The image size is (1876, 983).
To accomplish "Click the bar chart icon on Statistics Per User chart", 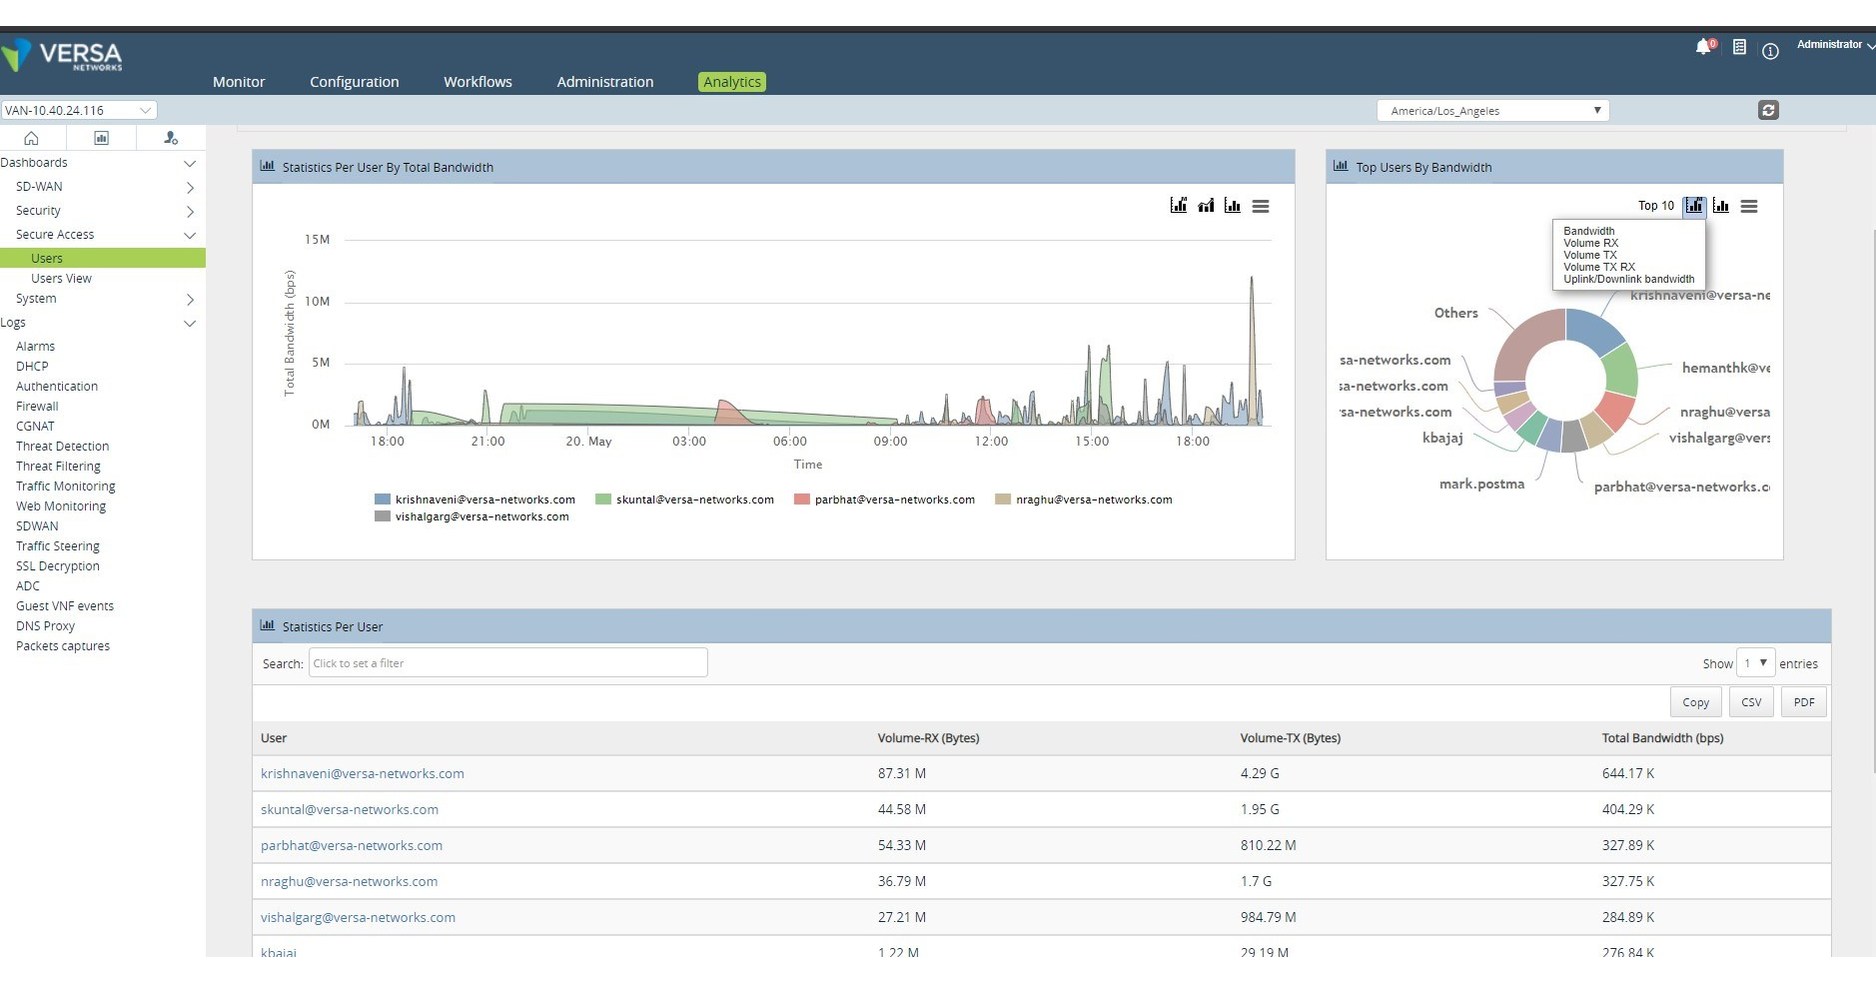I will (1232, 205).
